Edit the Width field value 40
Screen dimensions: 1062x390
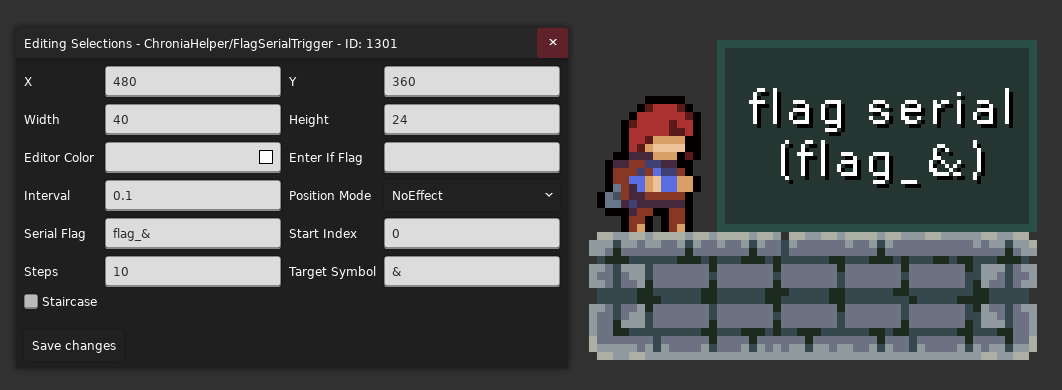(x=193, y=119)
